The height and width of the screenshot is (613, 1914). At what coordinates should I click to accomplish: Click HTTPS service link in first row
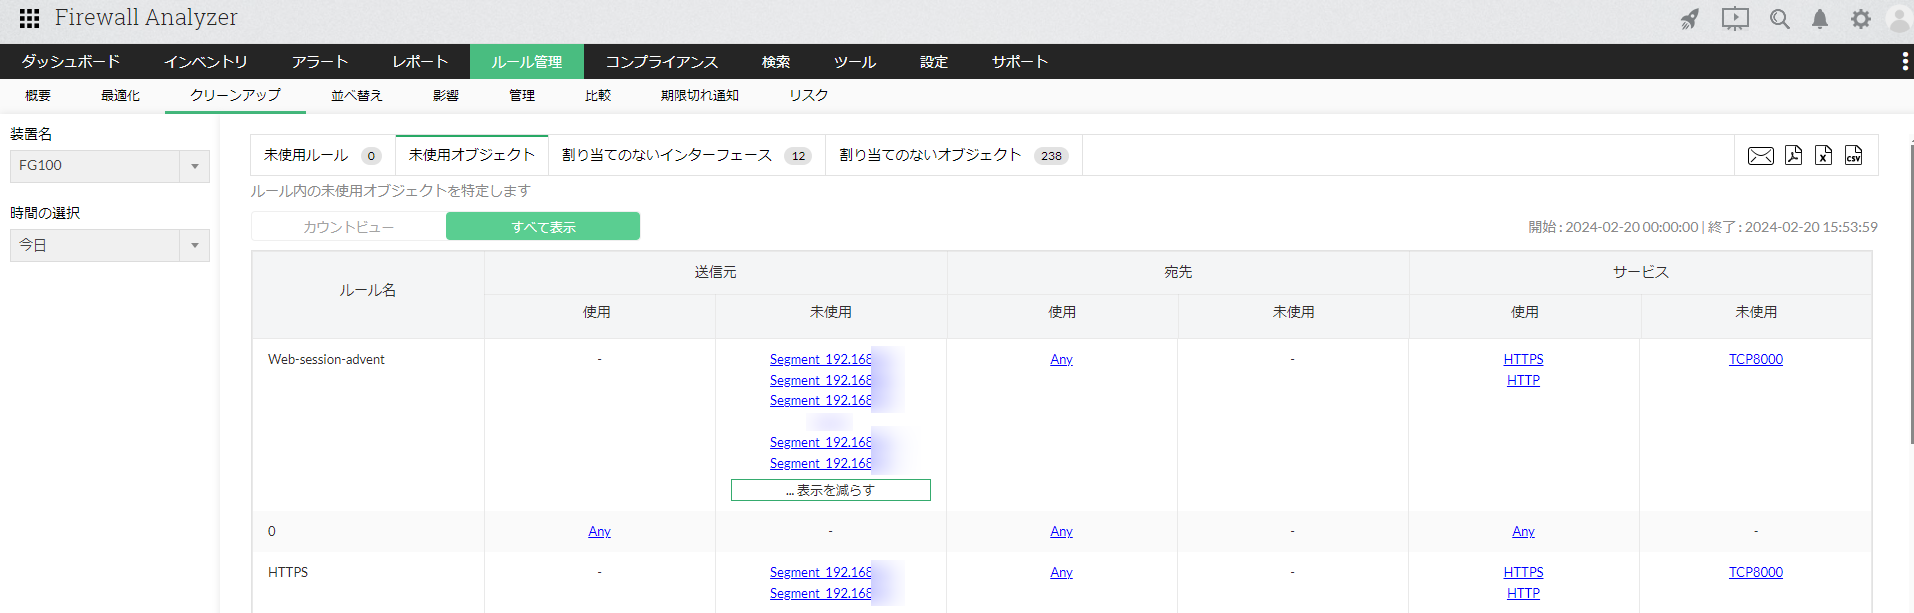pos(1523,360)
